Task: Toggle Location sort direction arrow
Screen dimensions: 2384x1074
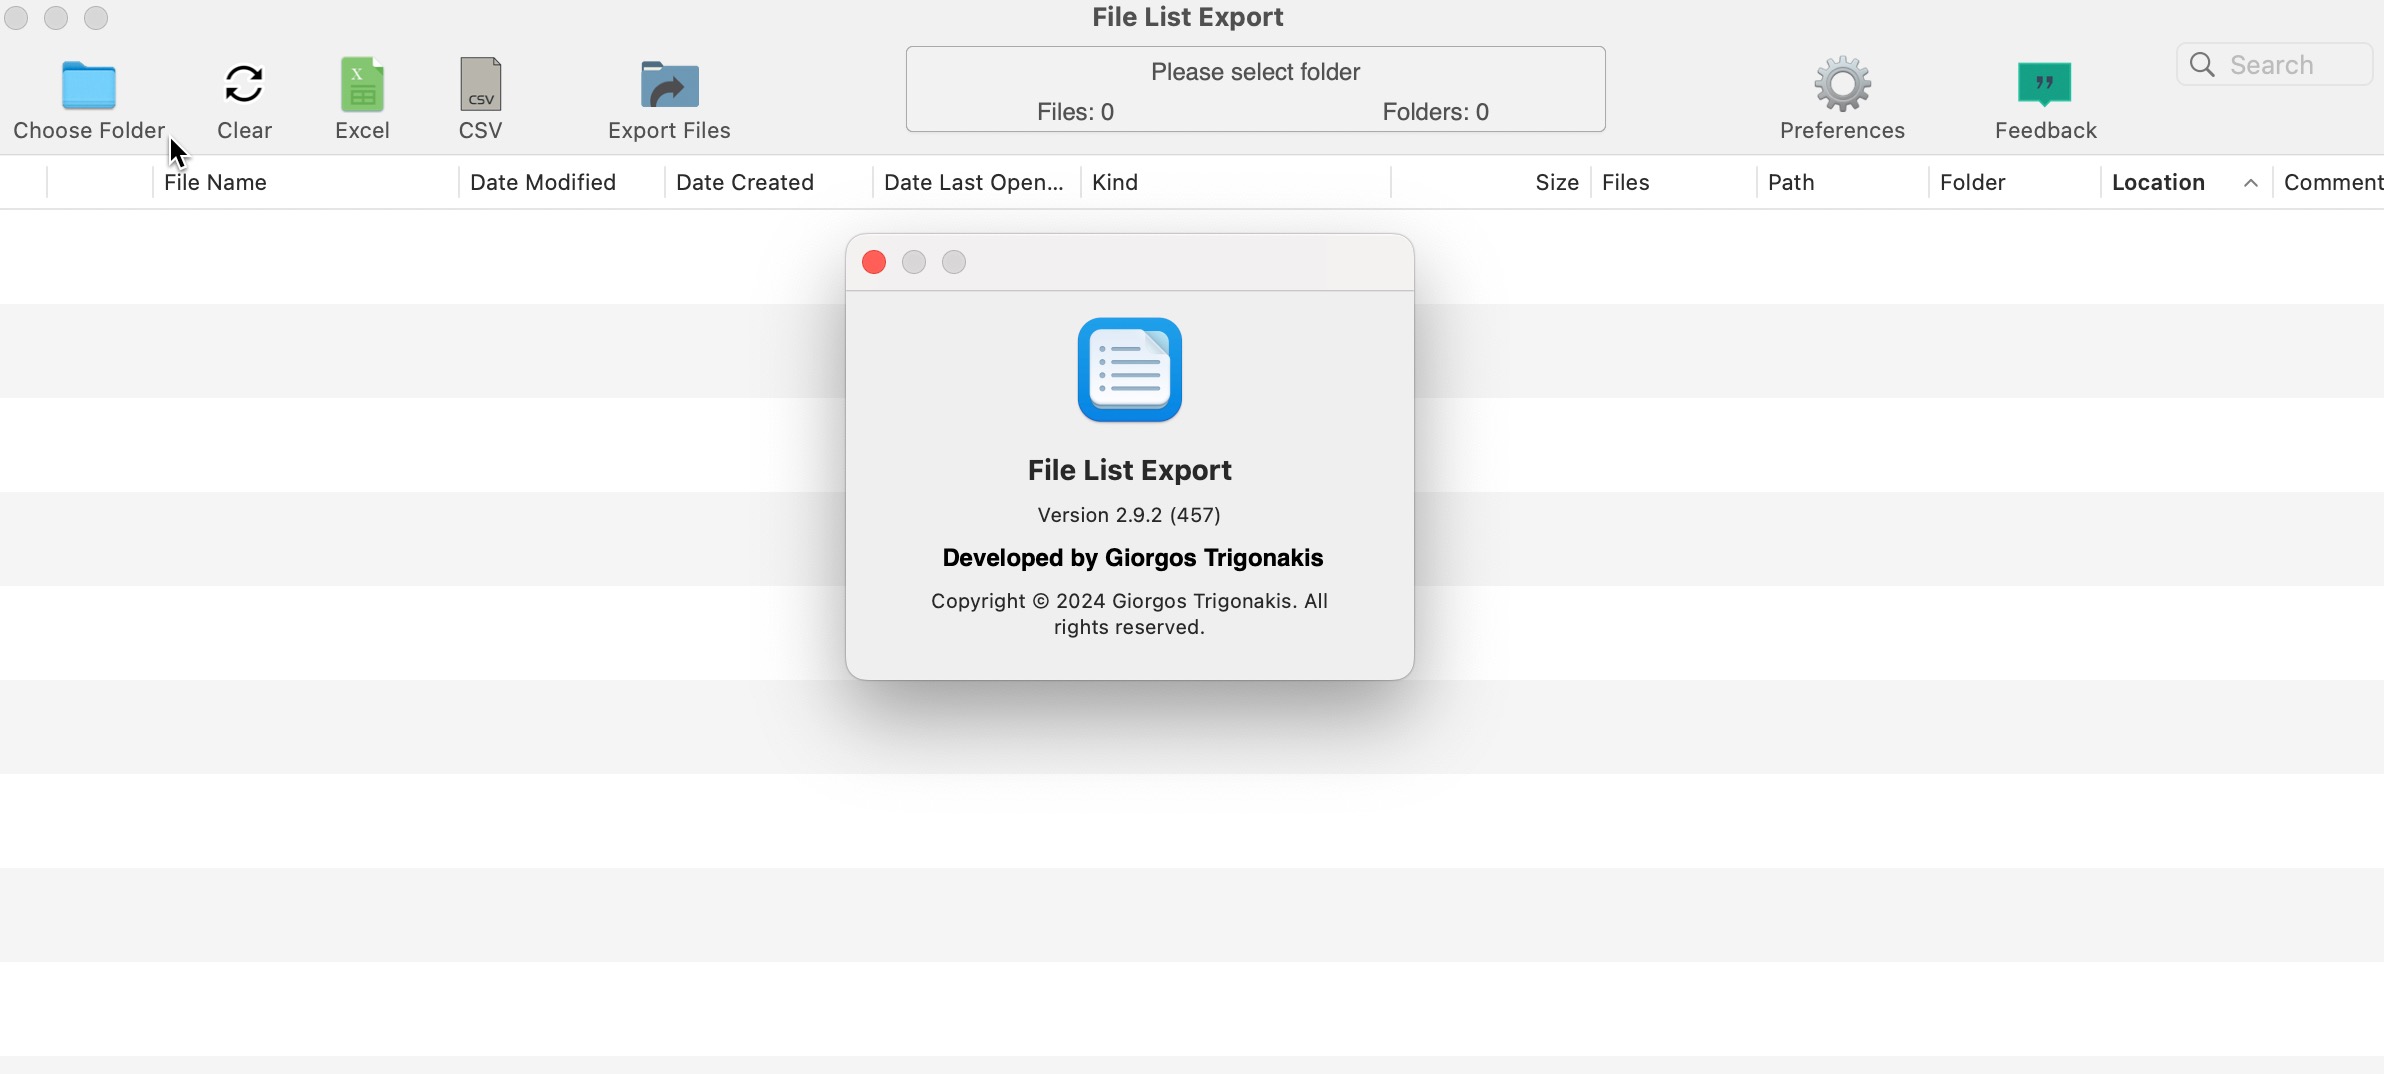Action: [x=2251, y=183]
